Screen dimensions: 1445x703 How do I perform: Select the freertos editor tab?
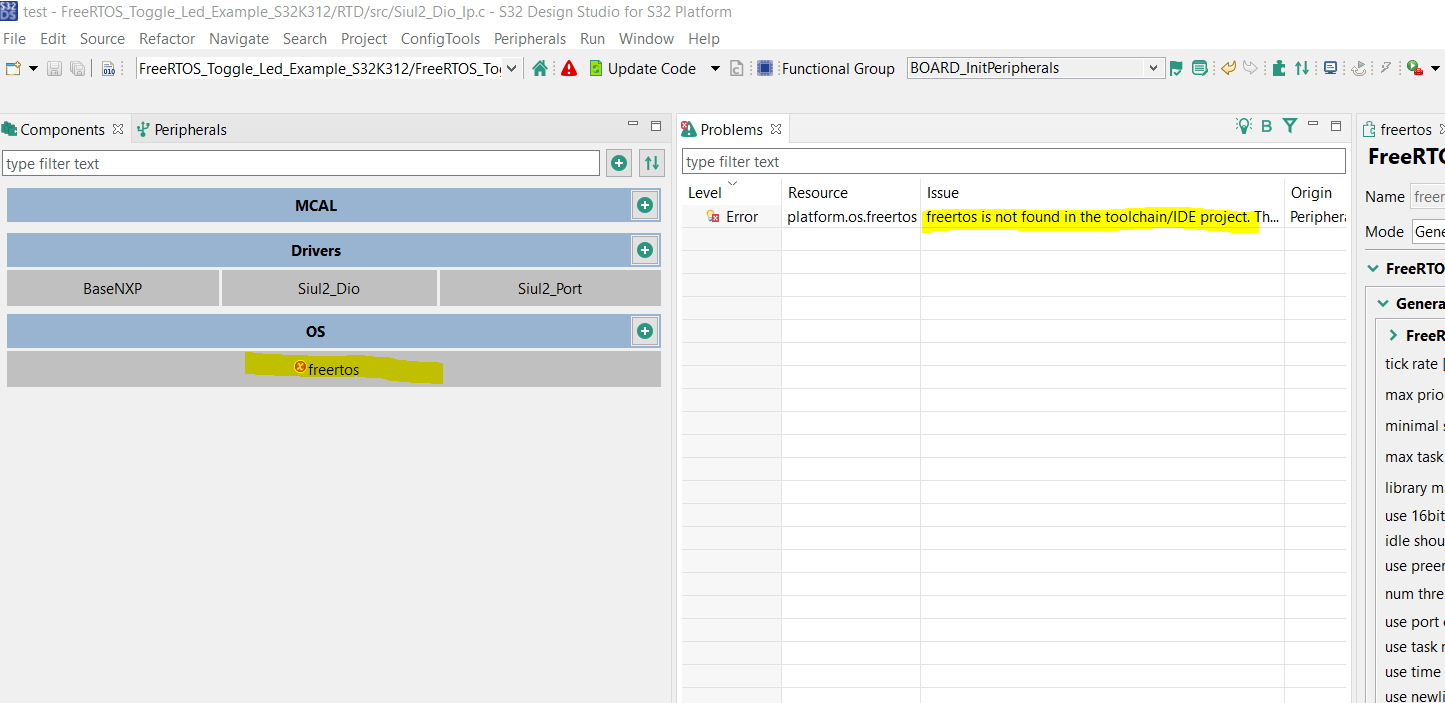[x=1404, y=129]
